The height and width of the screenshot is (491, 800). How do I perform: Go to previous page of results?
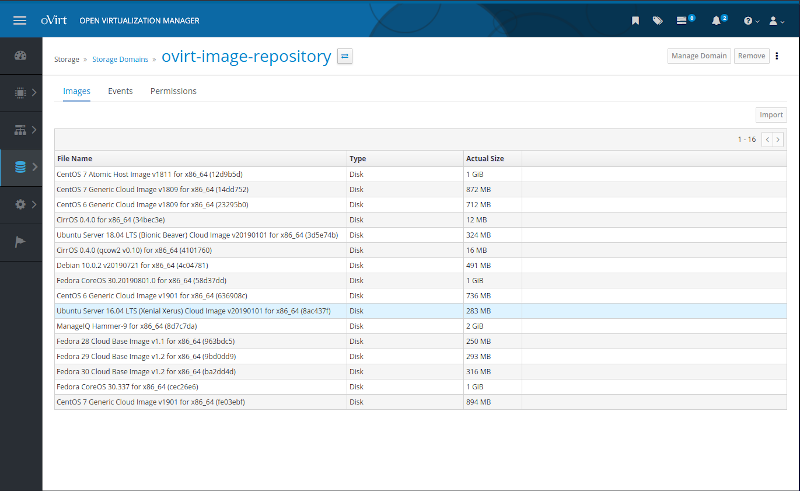coord(767,139)
